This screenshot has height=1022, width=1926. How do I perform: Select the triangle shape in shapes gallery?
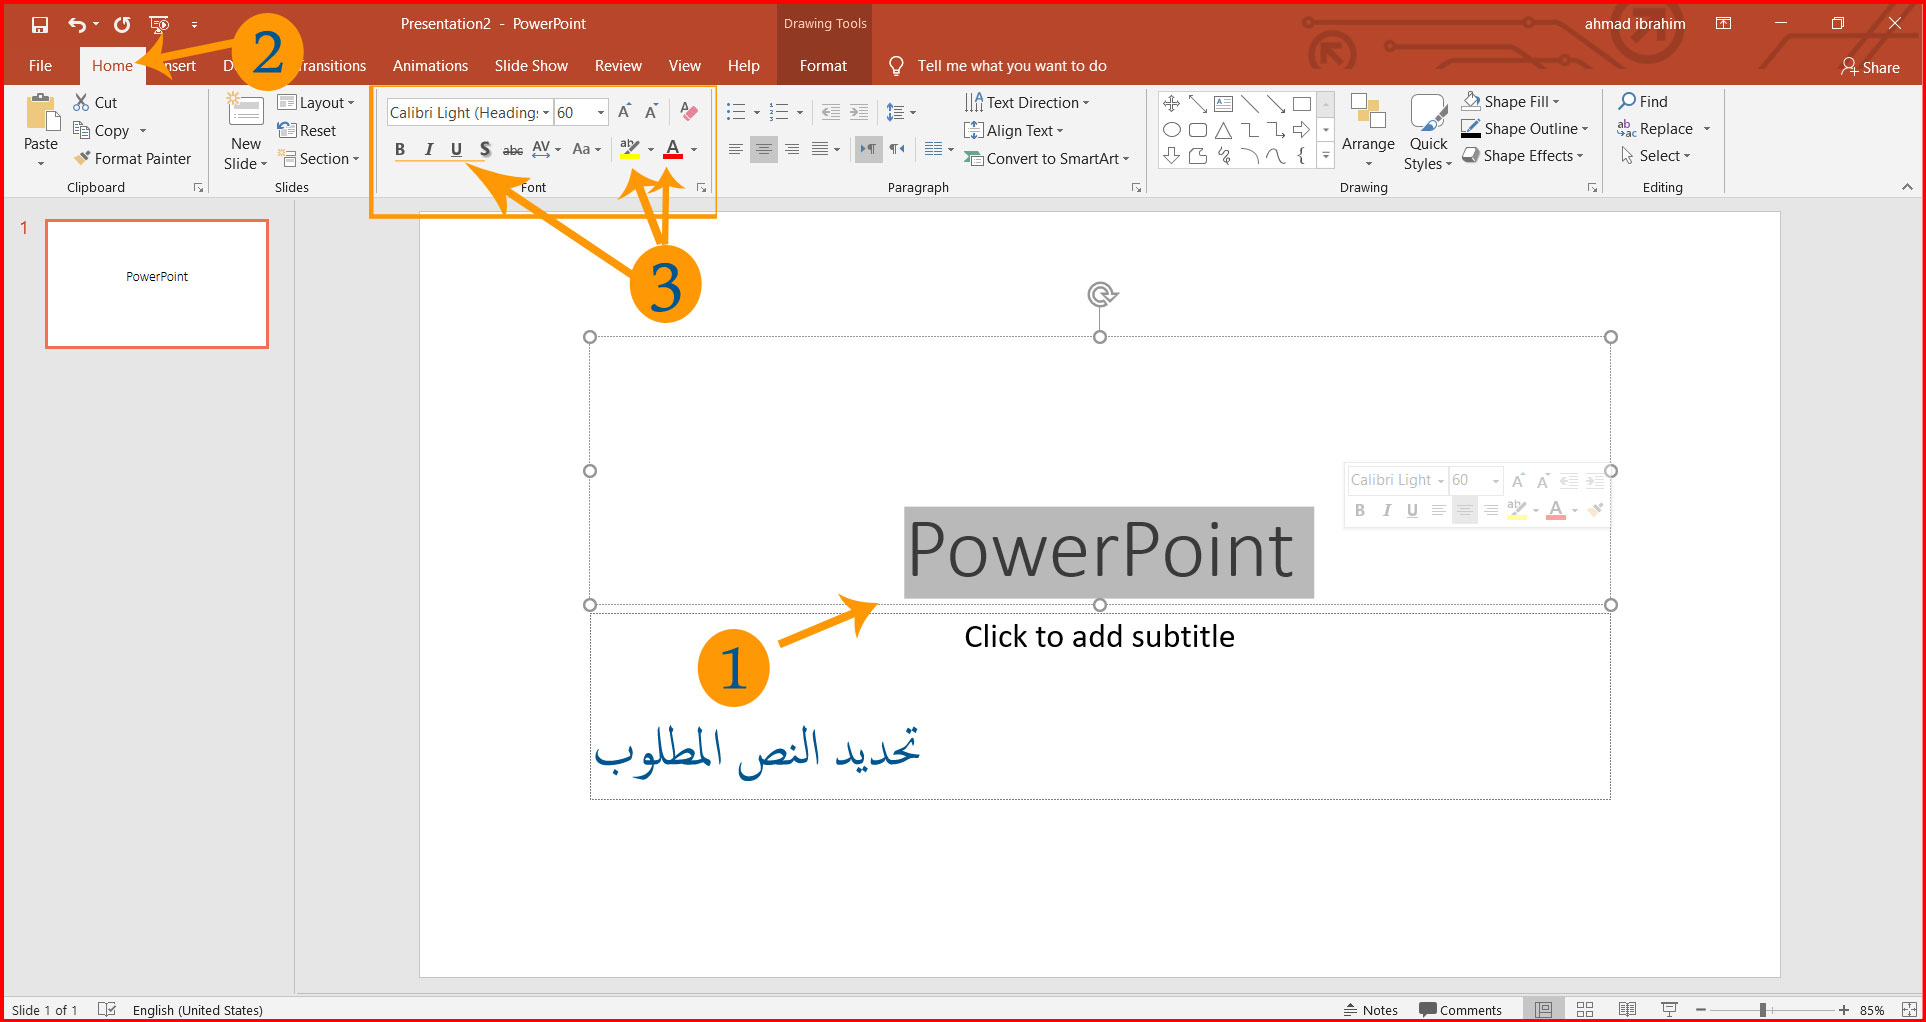1223,130
